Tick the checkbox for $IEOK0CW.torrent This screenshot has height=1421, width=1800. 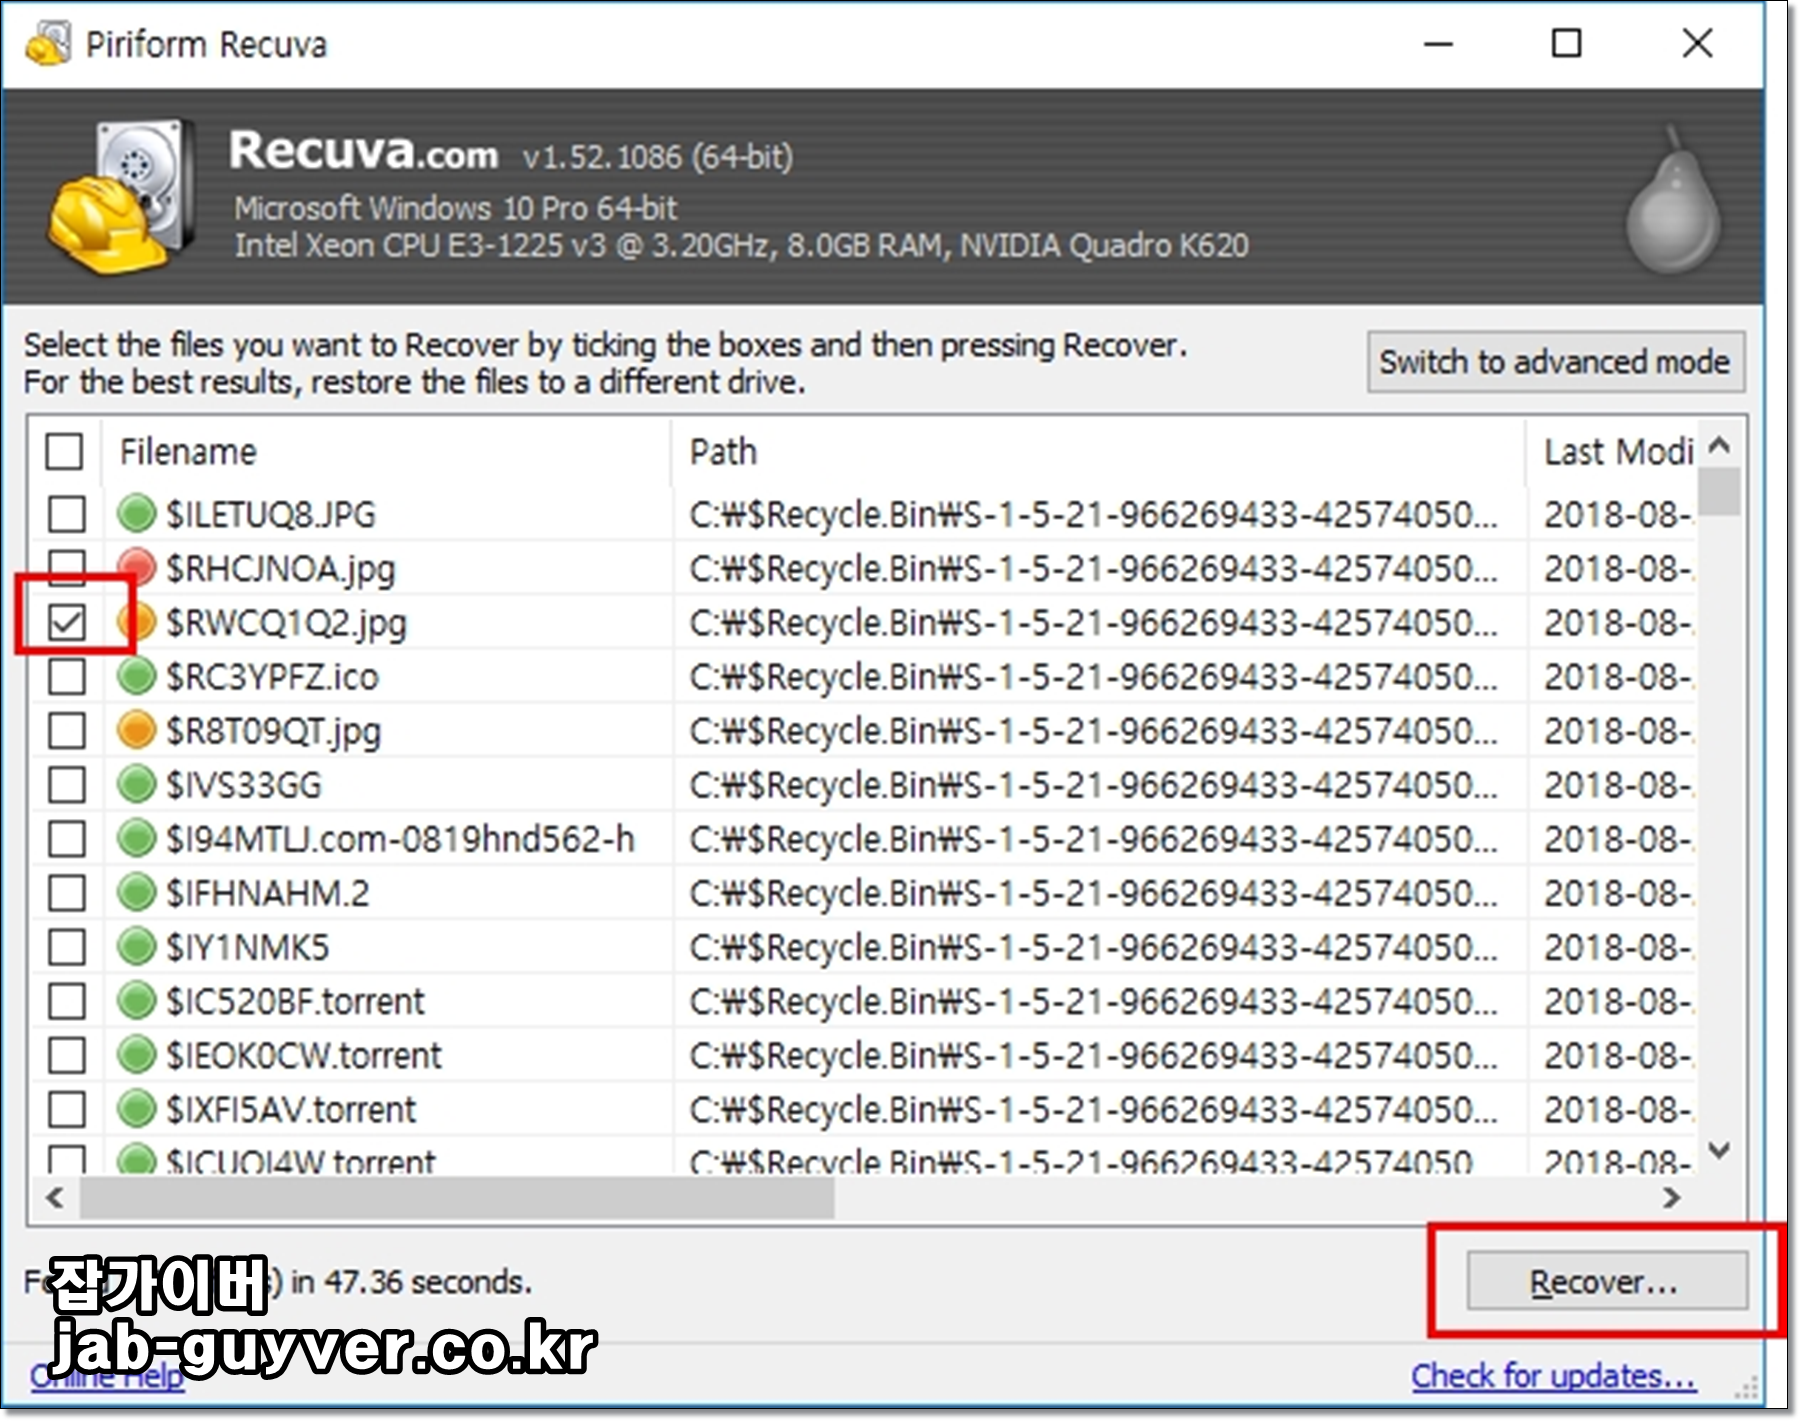(x=67, y=1054)
